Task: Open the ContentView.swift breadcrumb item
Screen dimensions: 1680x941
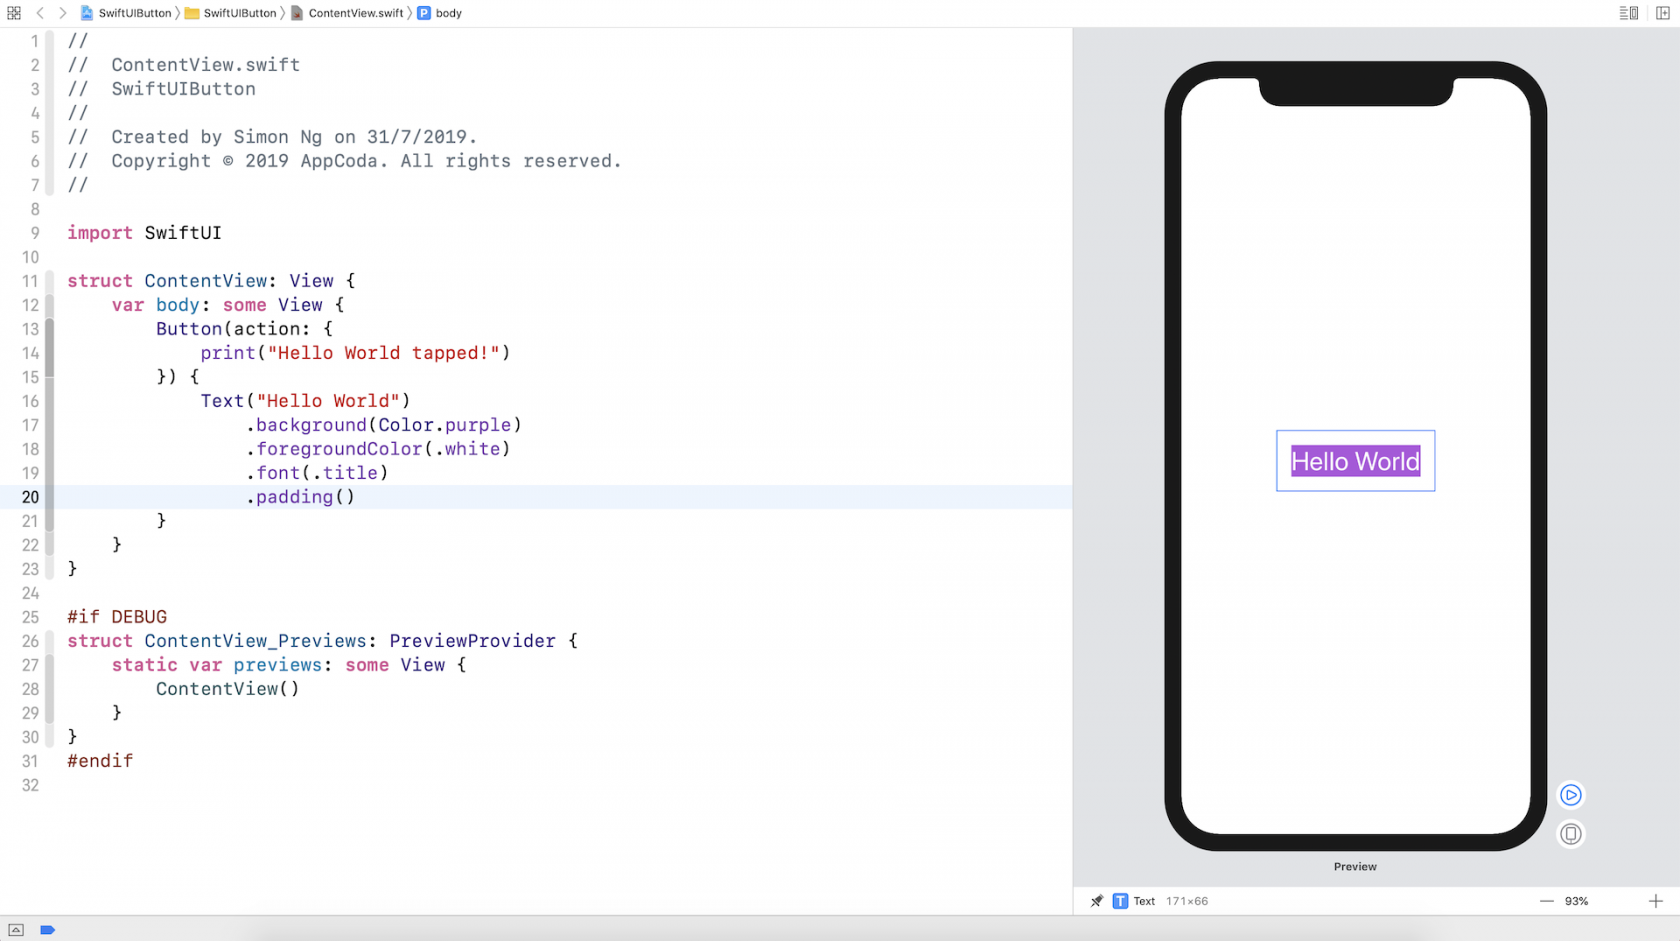Action: tap(355, 13)
